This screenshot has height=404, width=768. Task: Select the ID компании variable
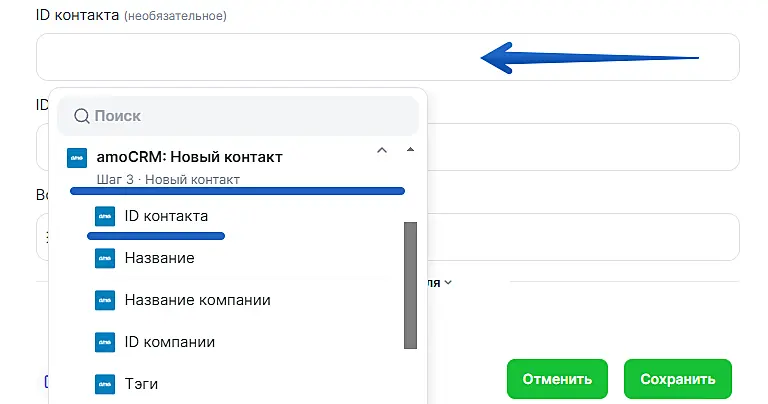point(169,342)
